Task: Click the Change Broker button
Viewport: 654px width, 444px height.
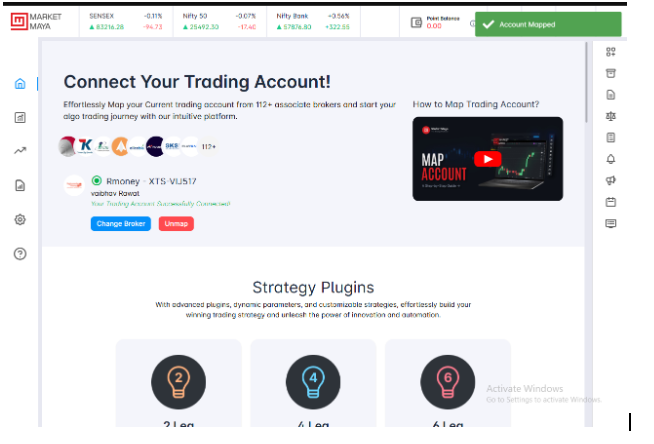Action: tap(121, 223)
